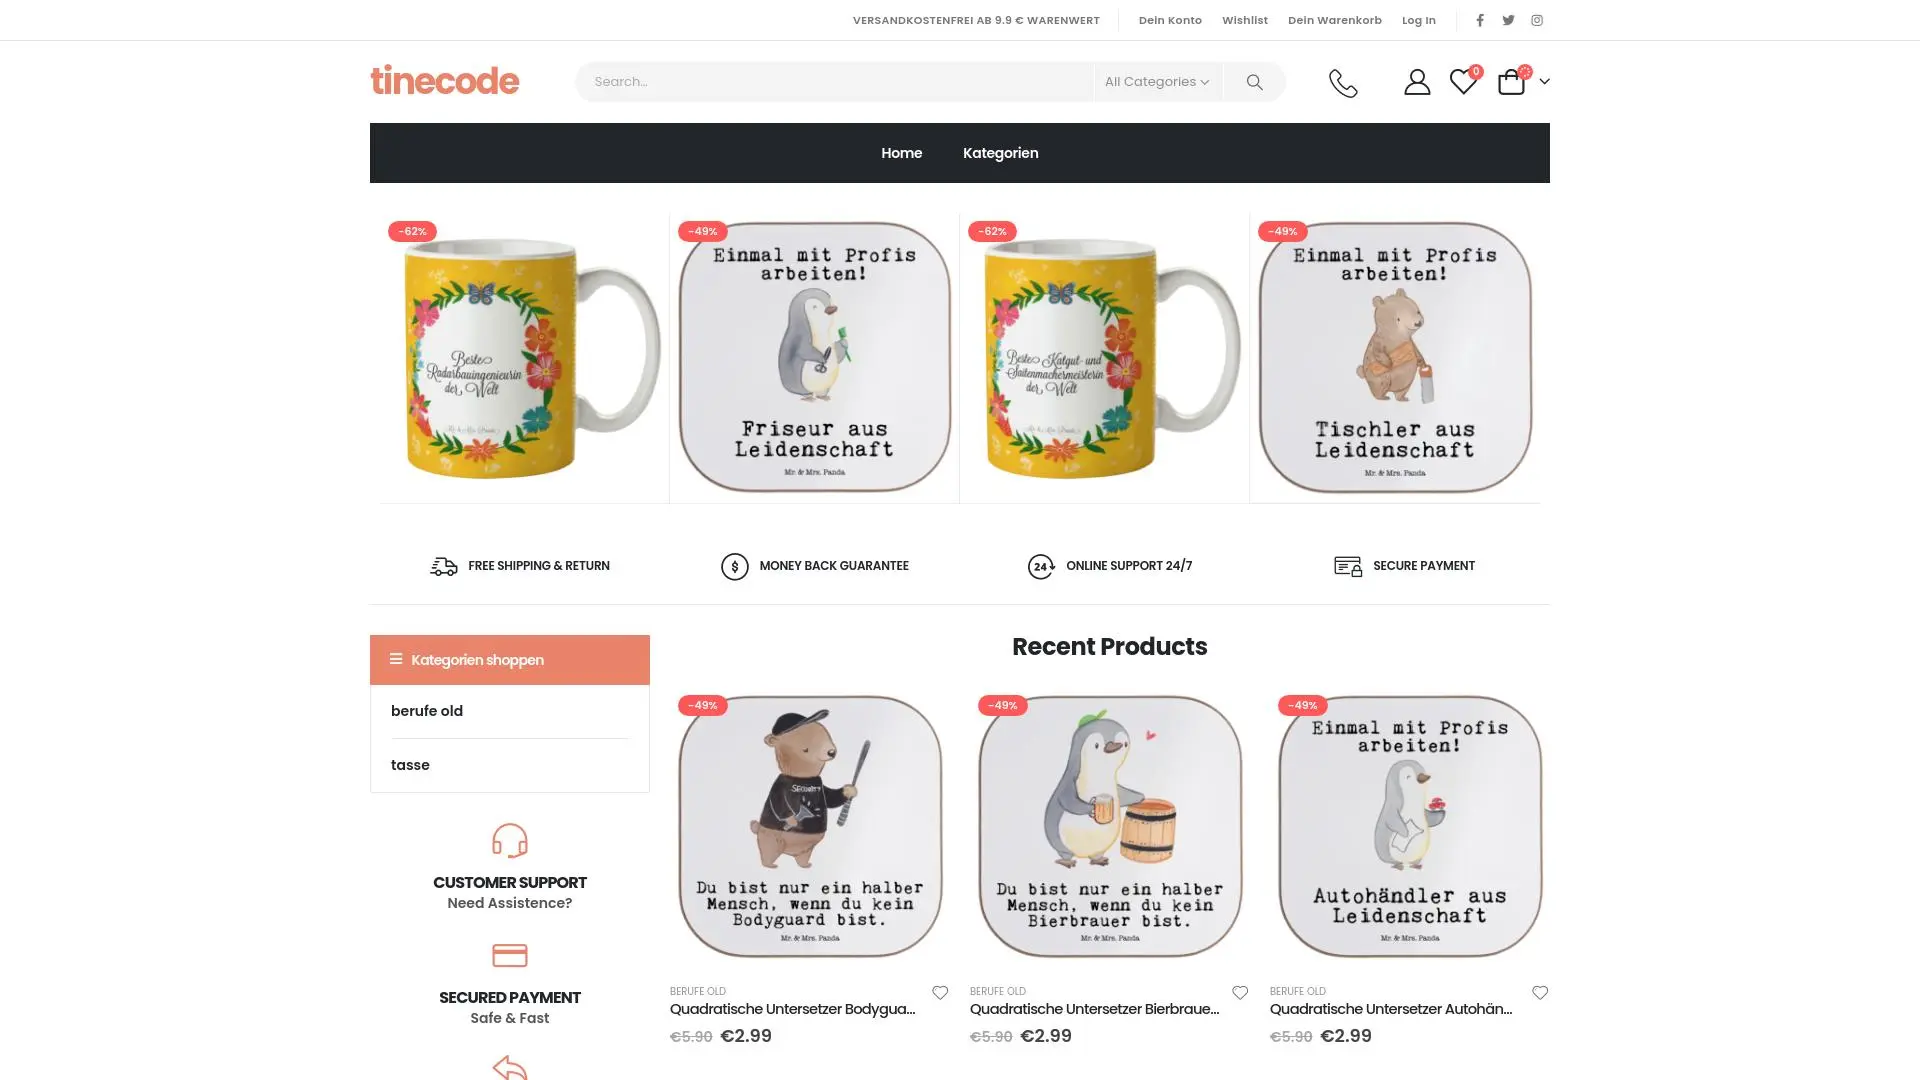Visit the Facebook social icon
1920x1080 pixels.
1480,20
